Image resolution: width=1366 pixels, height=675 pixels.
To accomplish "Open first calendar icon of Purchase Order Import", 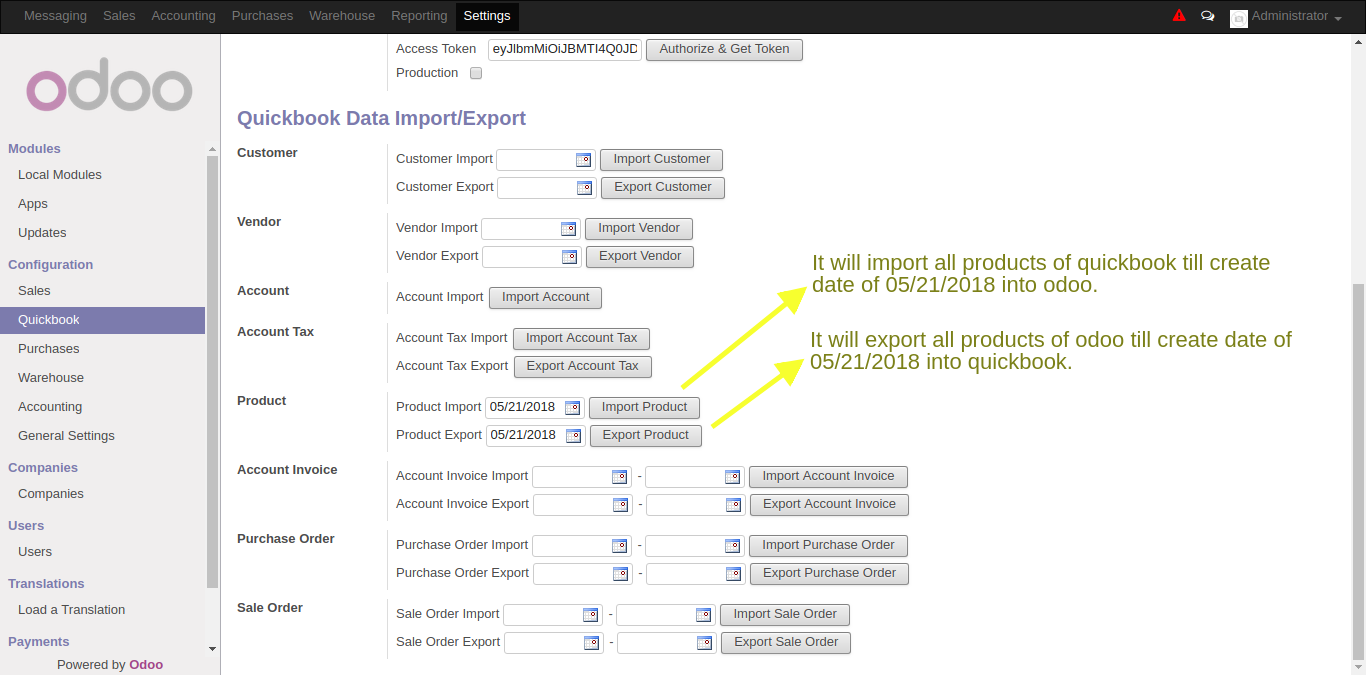I will (x=619, y=546).
